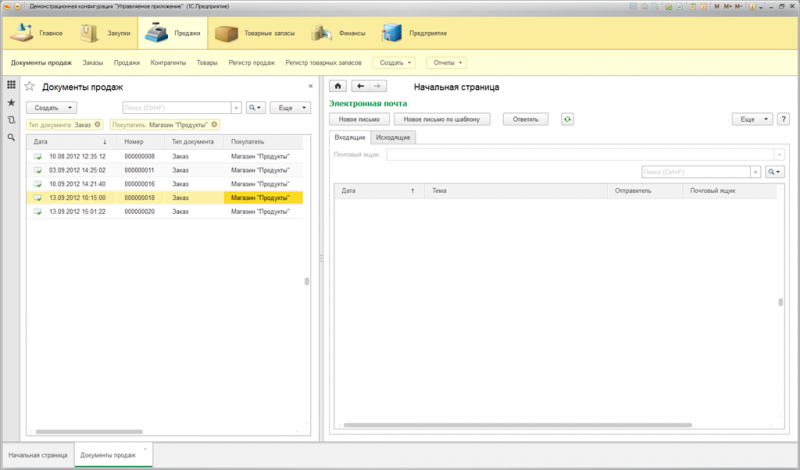Add Документы продаж to favorites star

click(x=30, y=86)
